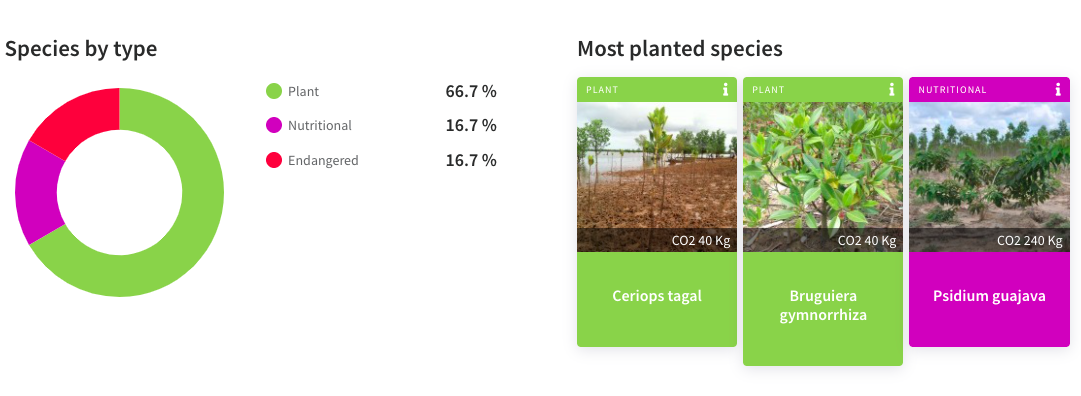Open info icon on Bruguiera gymnorrhiza card

pyautogui.click(x=891, y=90)
